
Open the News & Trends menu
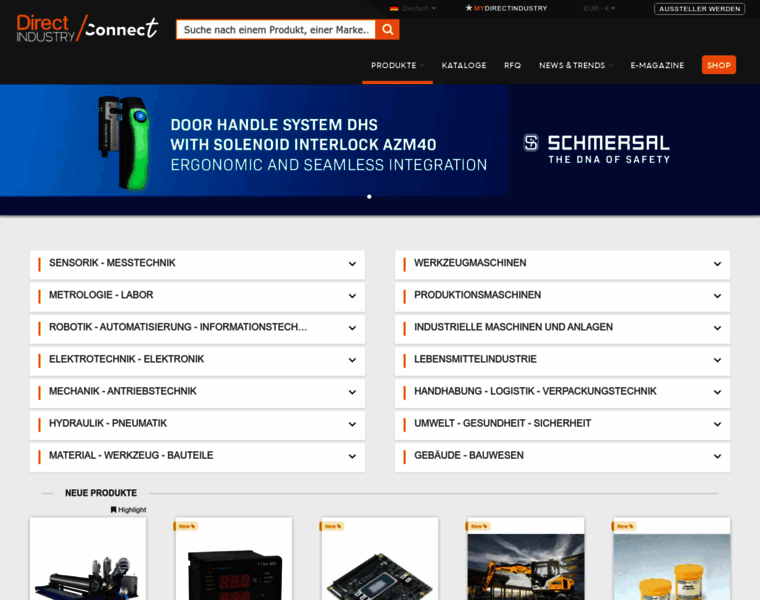click(x=576, y=65)
